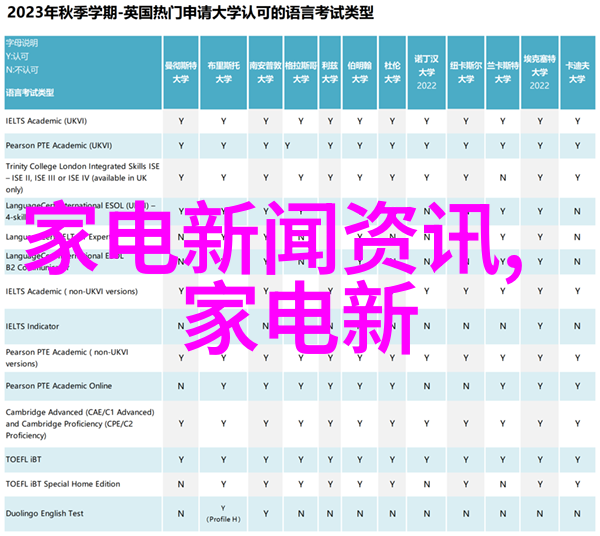Screen dimensions: 600x536
Task: Select row label Pearson PTE Academic (non-UKVI versions)
Action: tap(67, 358)
